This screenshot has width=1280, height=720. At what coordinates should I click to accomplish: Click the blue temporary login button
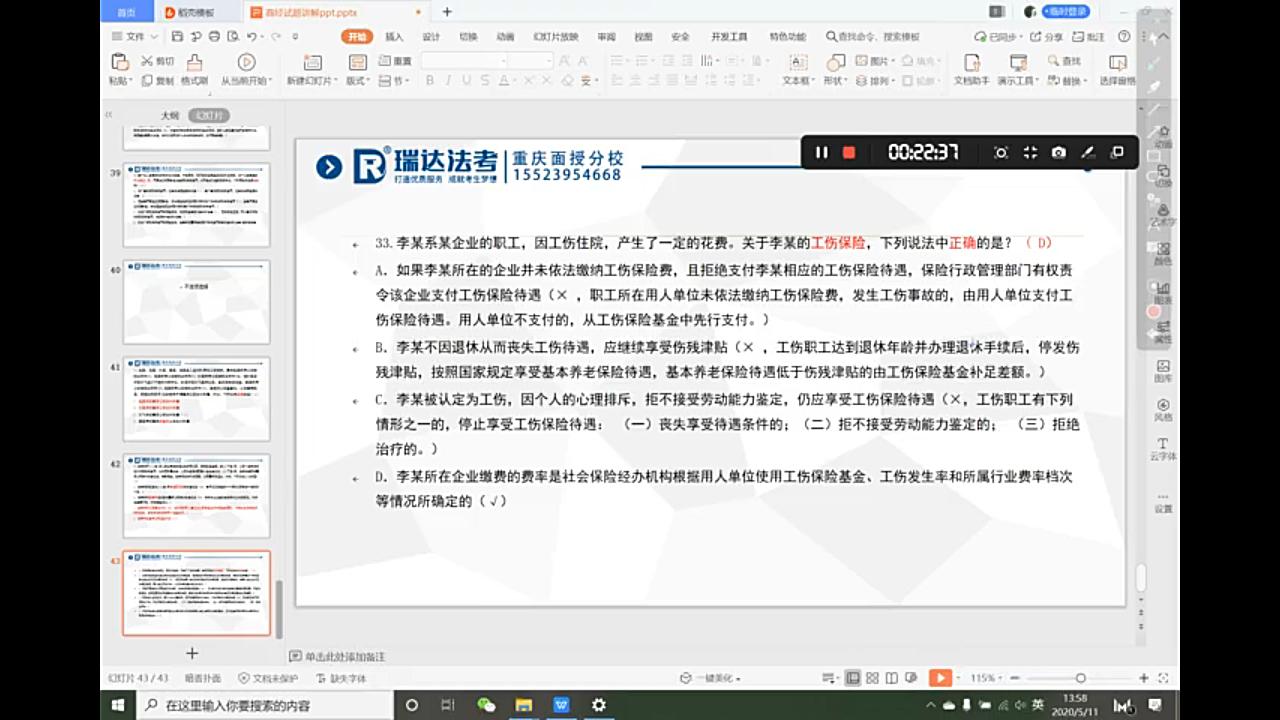(x=1066, y=11)
